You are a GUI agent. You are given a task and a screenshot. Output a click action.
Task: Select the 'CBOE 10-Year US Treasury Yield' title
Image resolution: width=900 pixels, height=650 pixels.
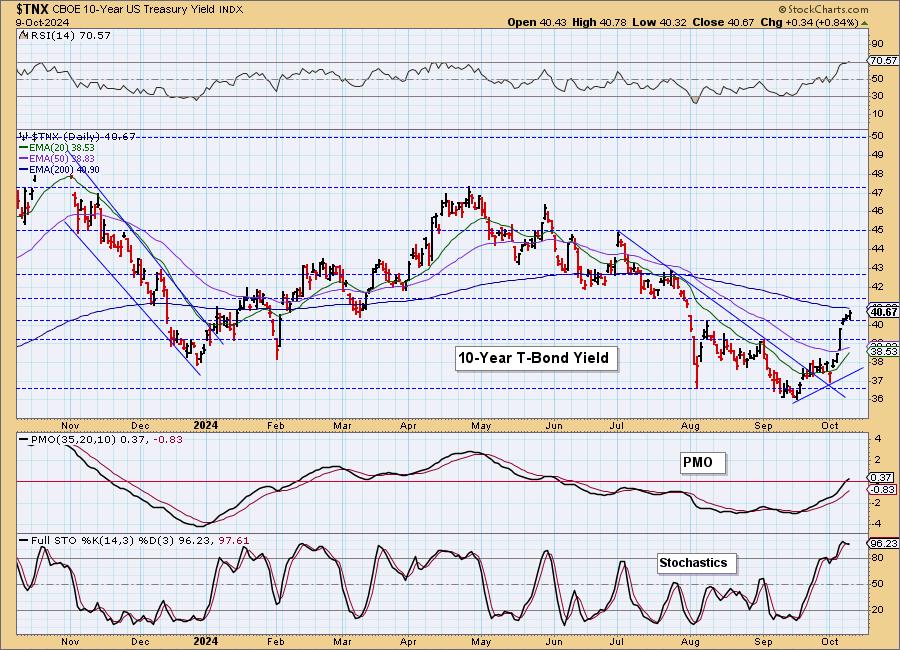[x=134, y=10]
